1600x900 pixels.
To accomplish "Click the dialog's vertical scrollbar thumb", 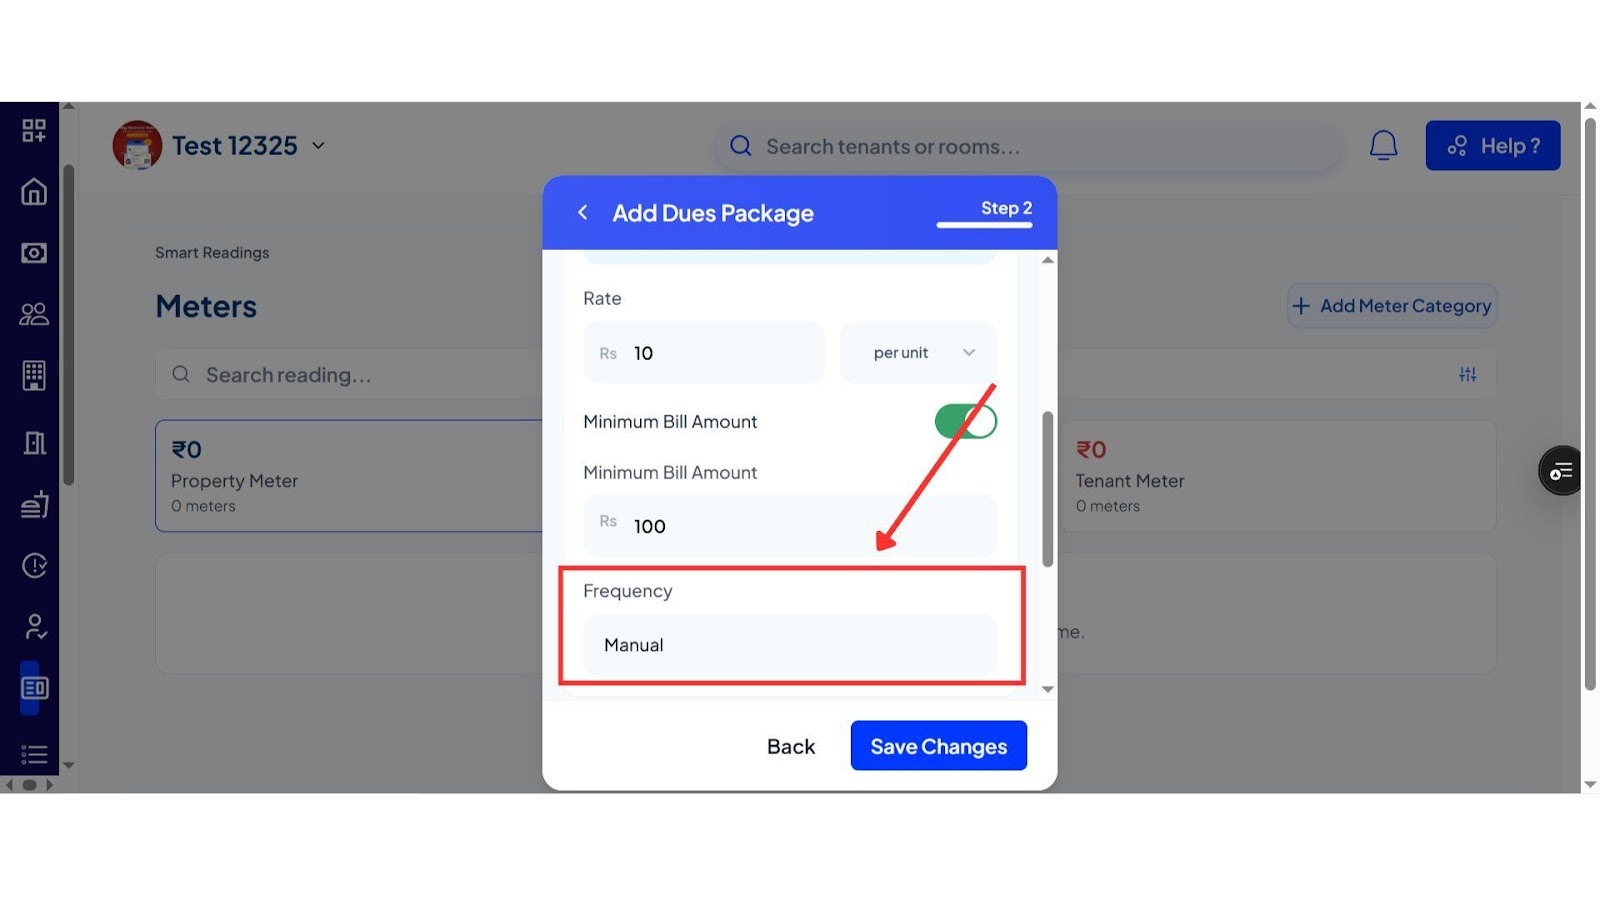I will [x=1047, y=488].
